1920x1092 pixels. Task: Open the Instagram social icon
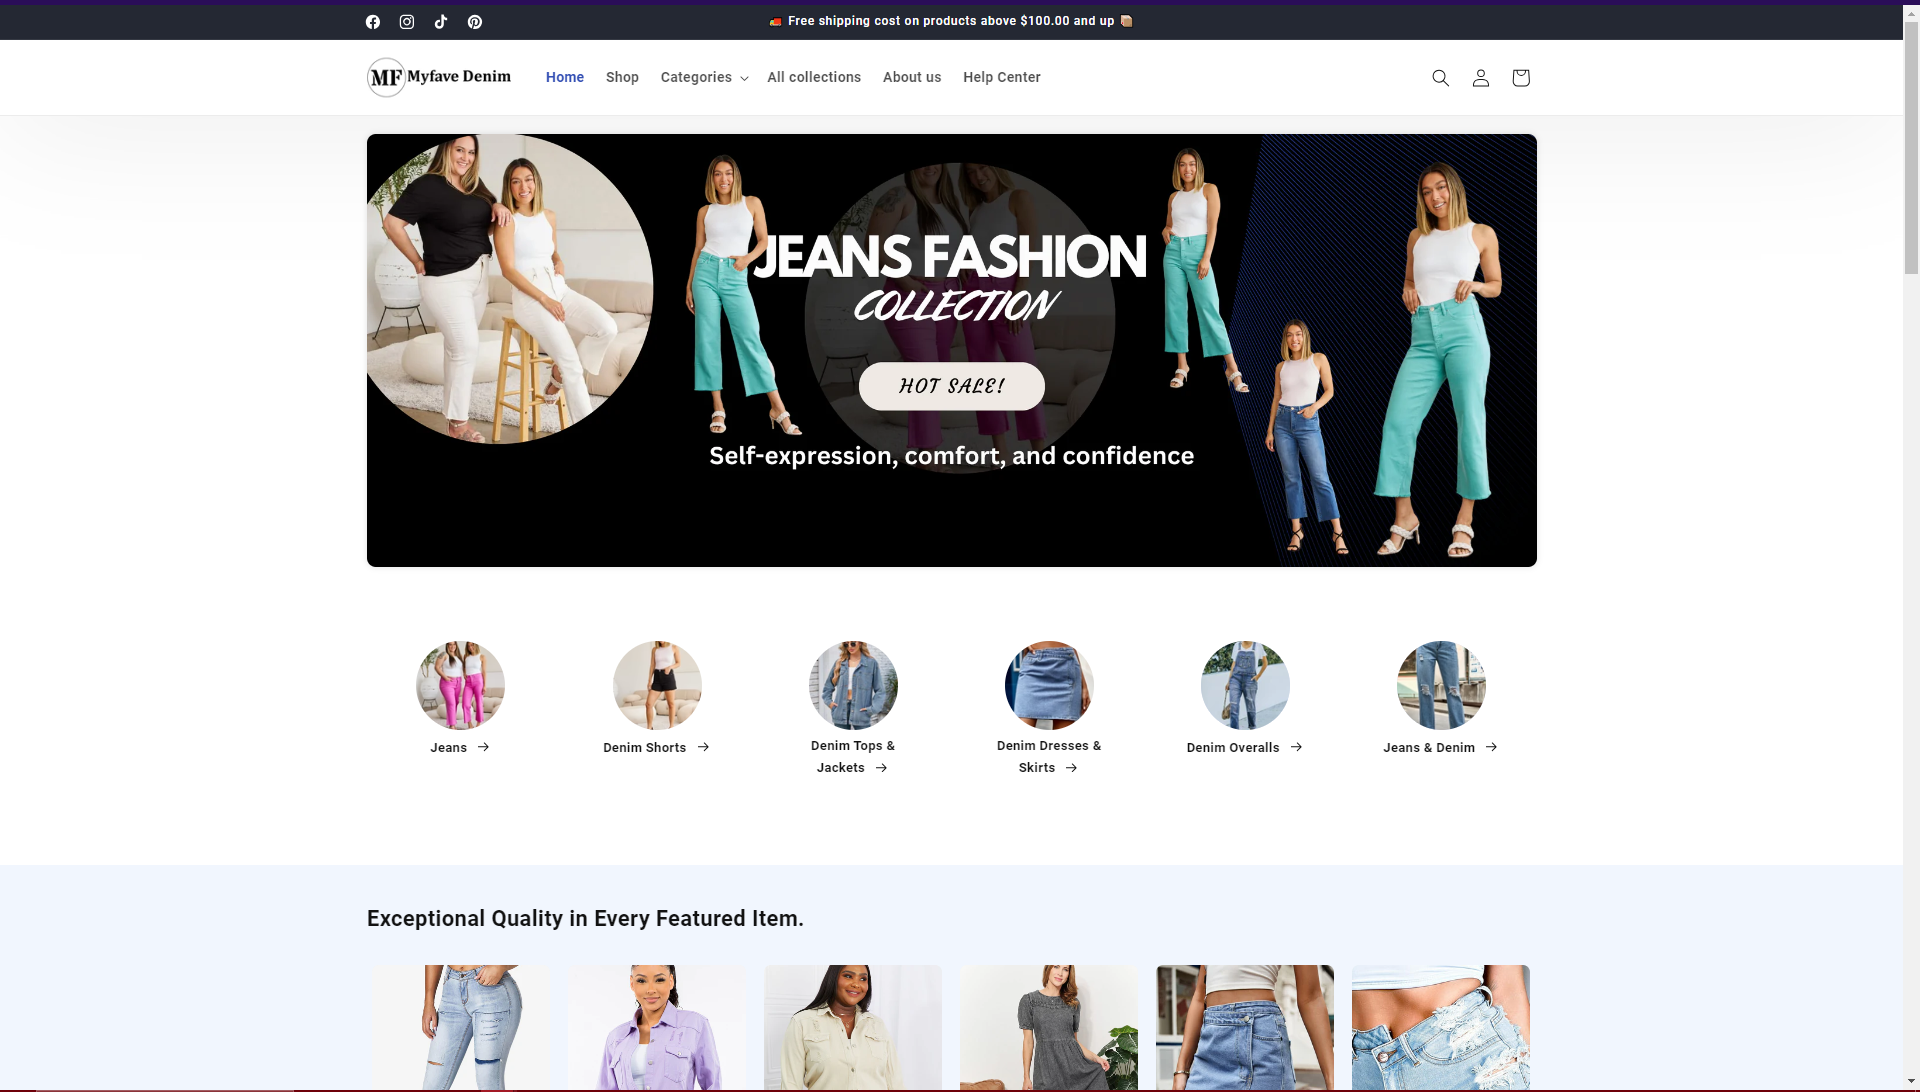407,22
